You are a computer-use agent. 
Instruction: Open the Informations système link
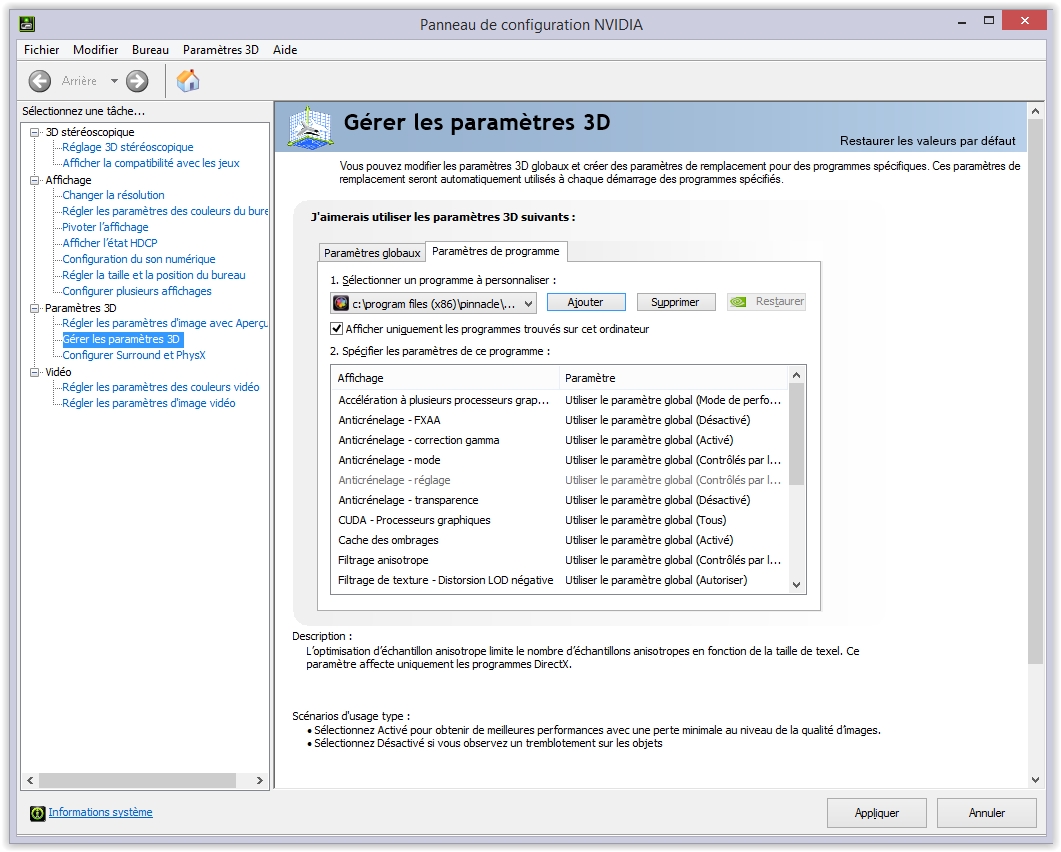coord(100,812)
